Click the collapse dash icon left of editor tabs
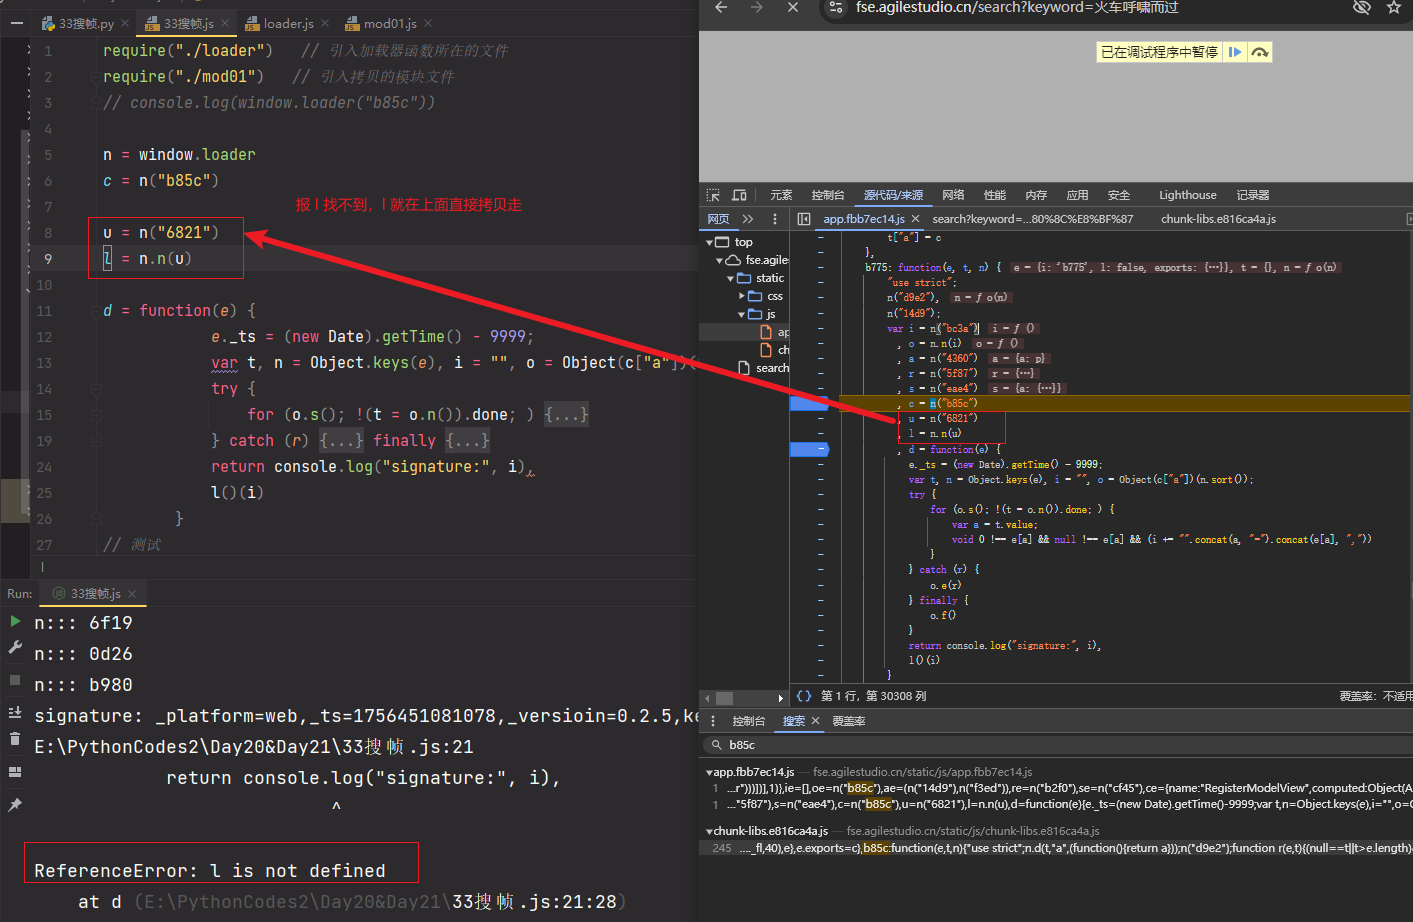Screen dimensions: 1413x922 tap(16, 22)
